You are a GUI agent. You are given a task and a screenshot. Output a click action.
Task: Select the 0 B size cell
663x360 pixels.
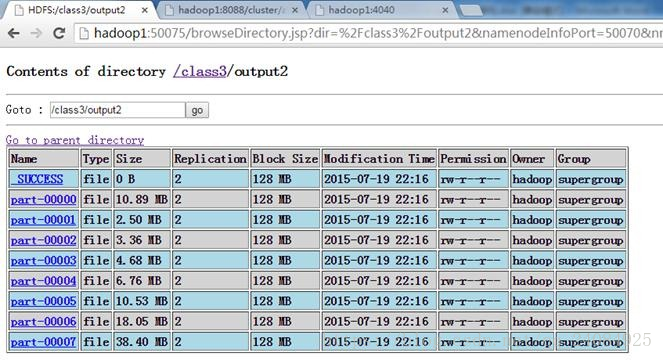(x=142, y=179)
